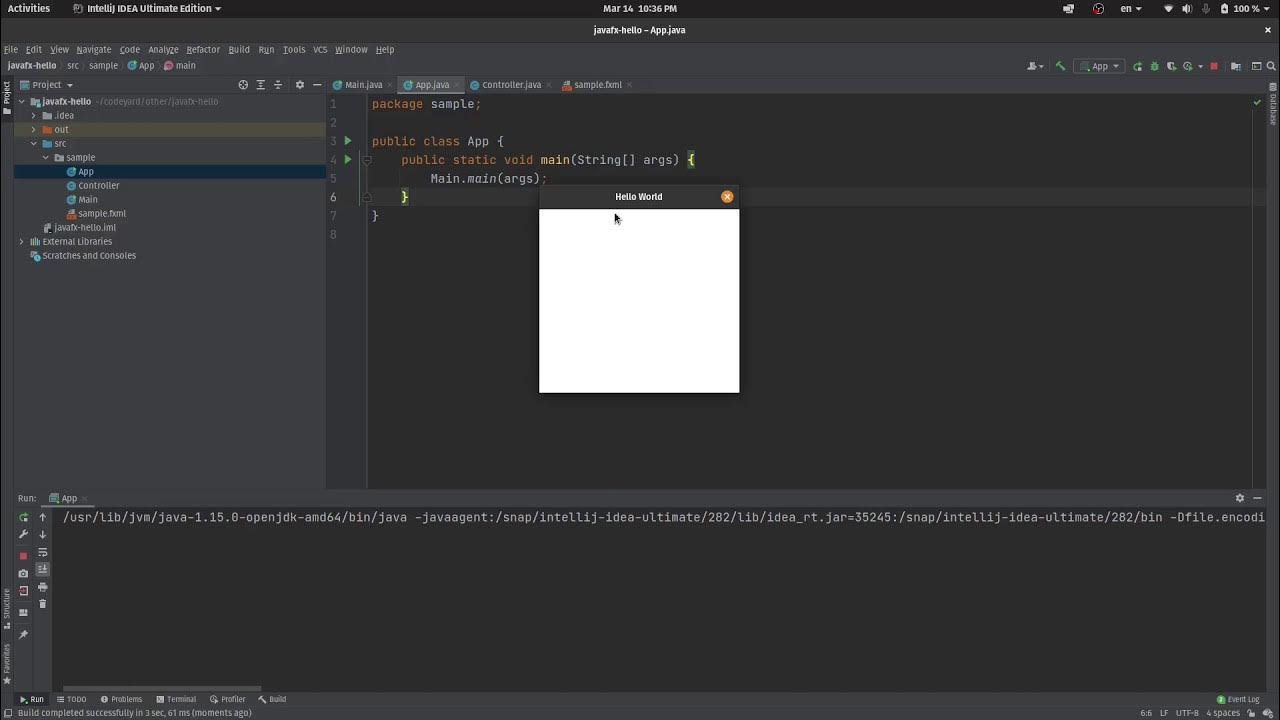Pin the Run tab with pin icon
Screen dimensions: 1280x720
click(23, 635)
